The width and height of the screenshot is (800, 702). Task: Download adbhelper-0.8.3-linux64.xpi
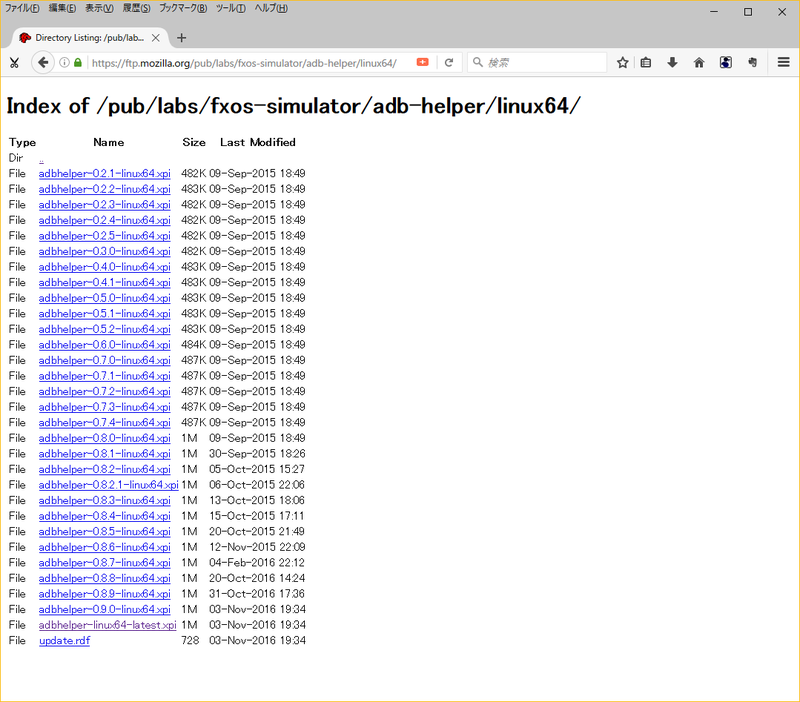tap(105, 500)
